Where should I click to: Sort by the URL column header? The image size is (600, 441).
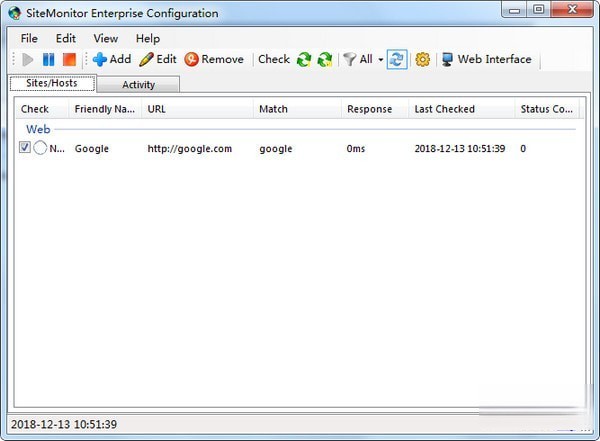point(197,109)
